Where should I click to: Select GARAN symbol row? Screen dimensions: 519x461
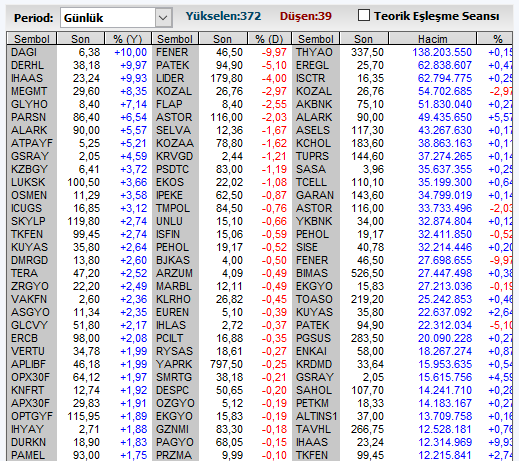[x=315, y=195]
